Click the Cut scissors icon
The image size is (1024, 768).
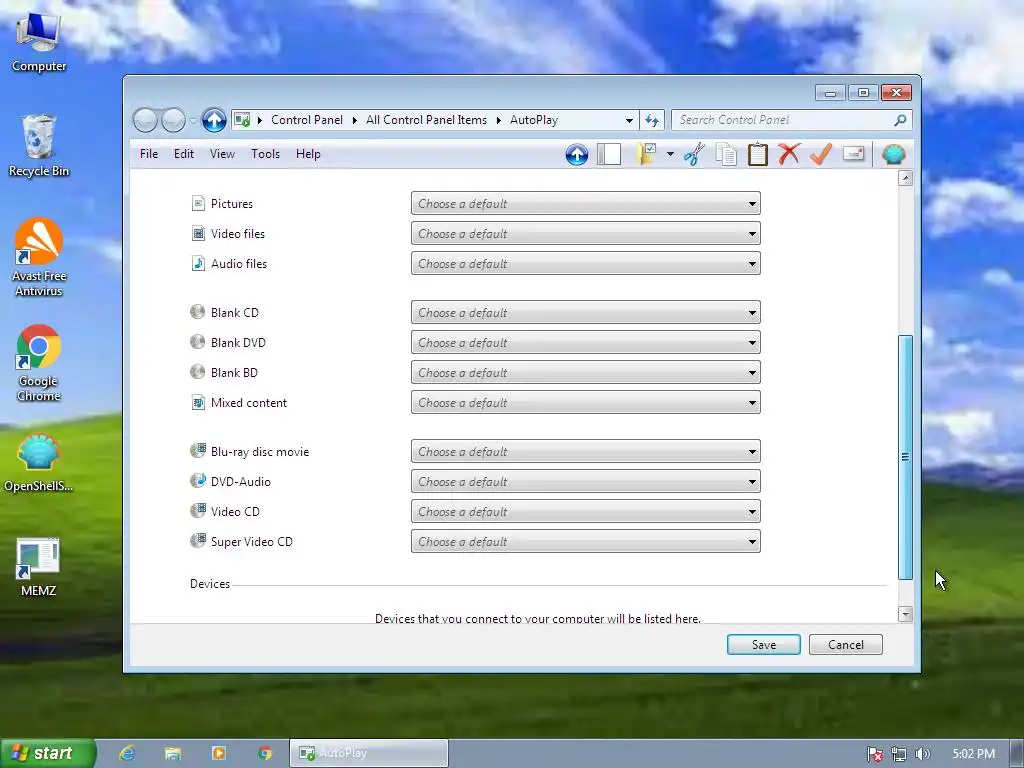pyautogui.click(x=694, y=155)
